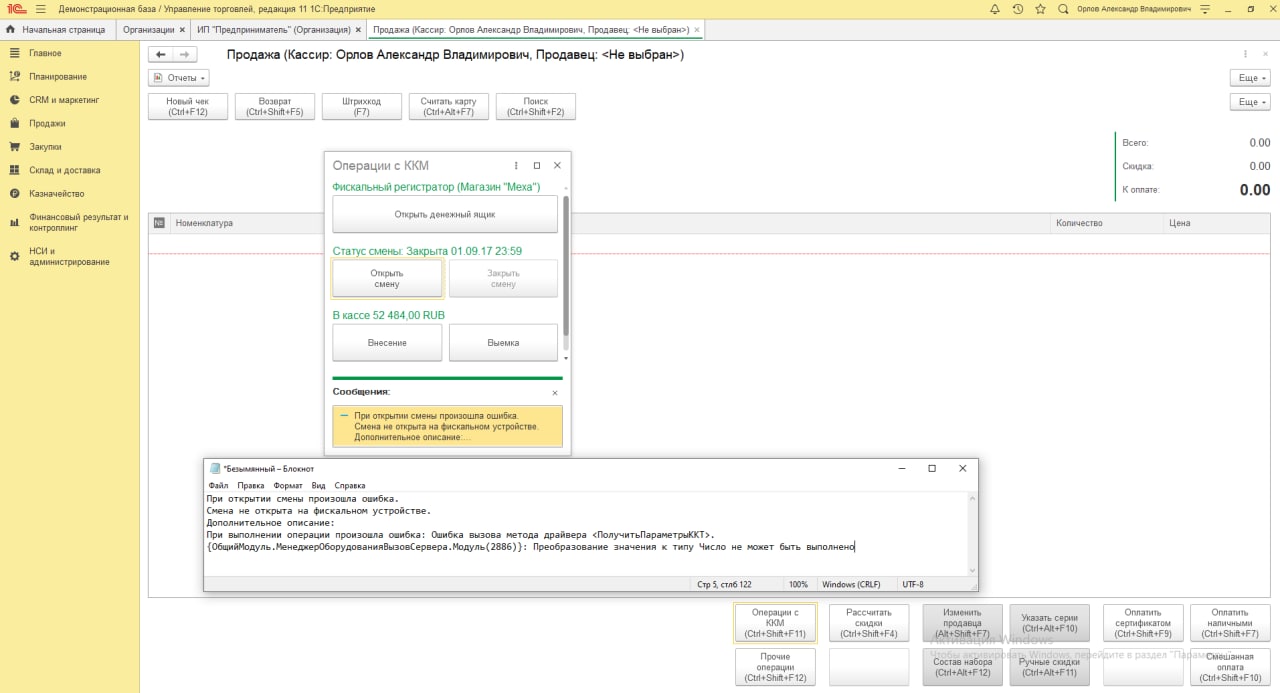Click Открыть денежный ящик button
The height and width of the screenshot is (693, 1280).
click(445, 214)
